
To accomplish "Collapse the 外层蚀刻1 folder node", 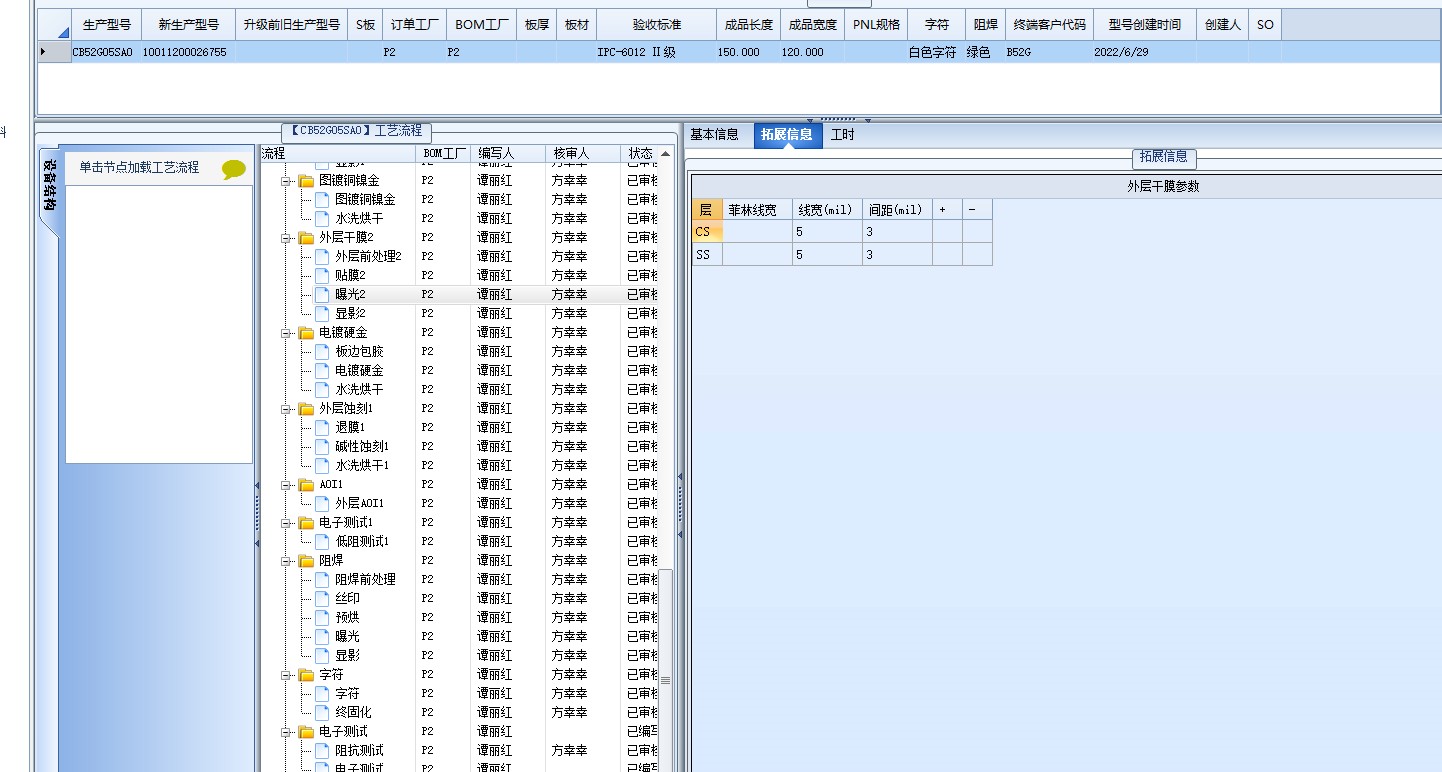I will tap(286, 409).
